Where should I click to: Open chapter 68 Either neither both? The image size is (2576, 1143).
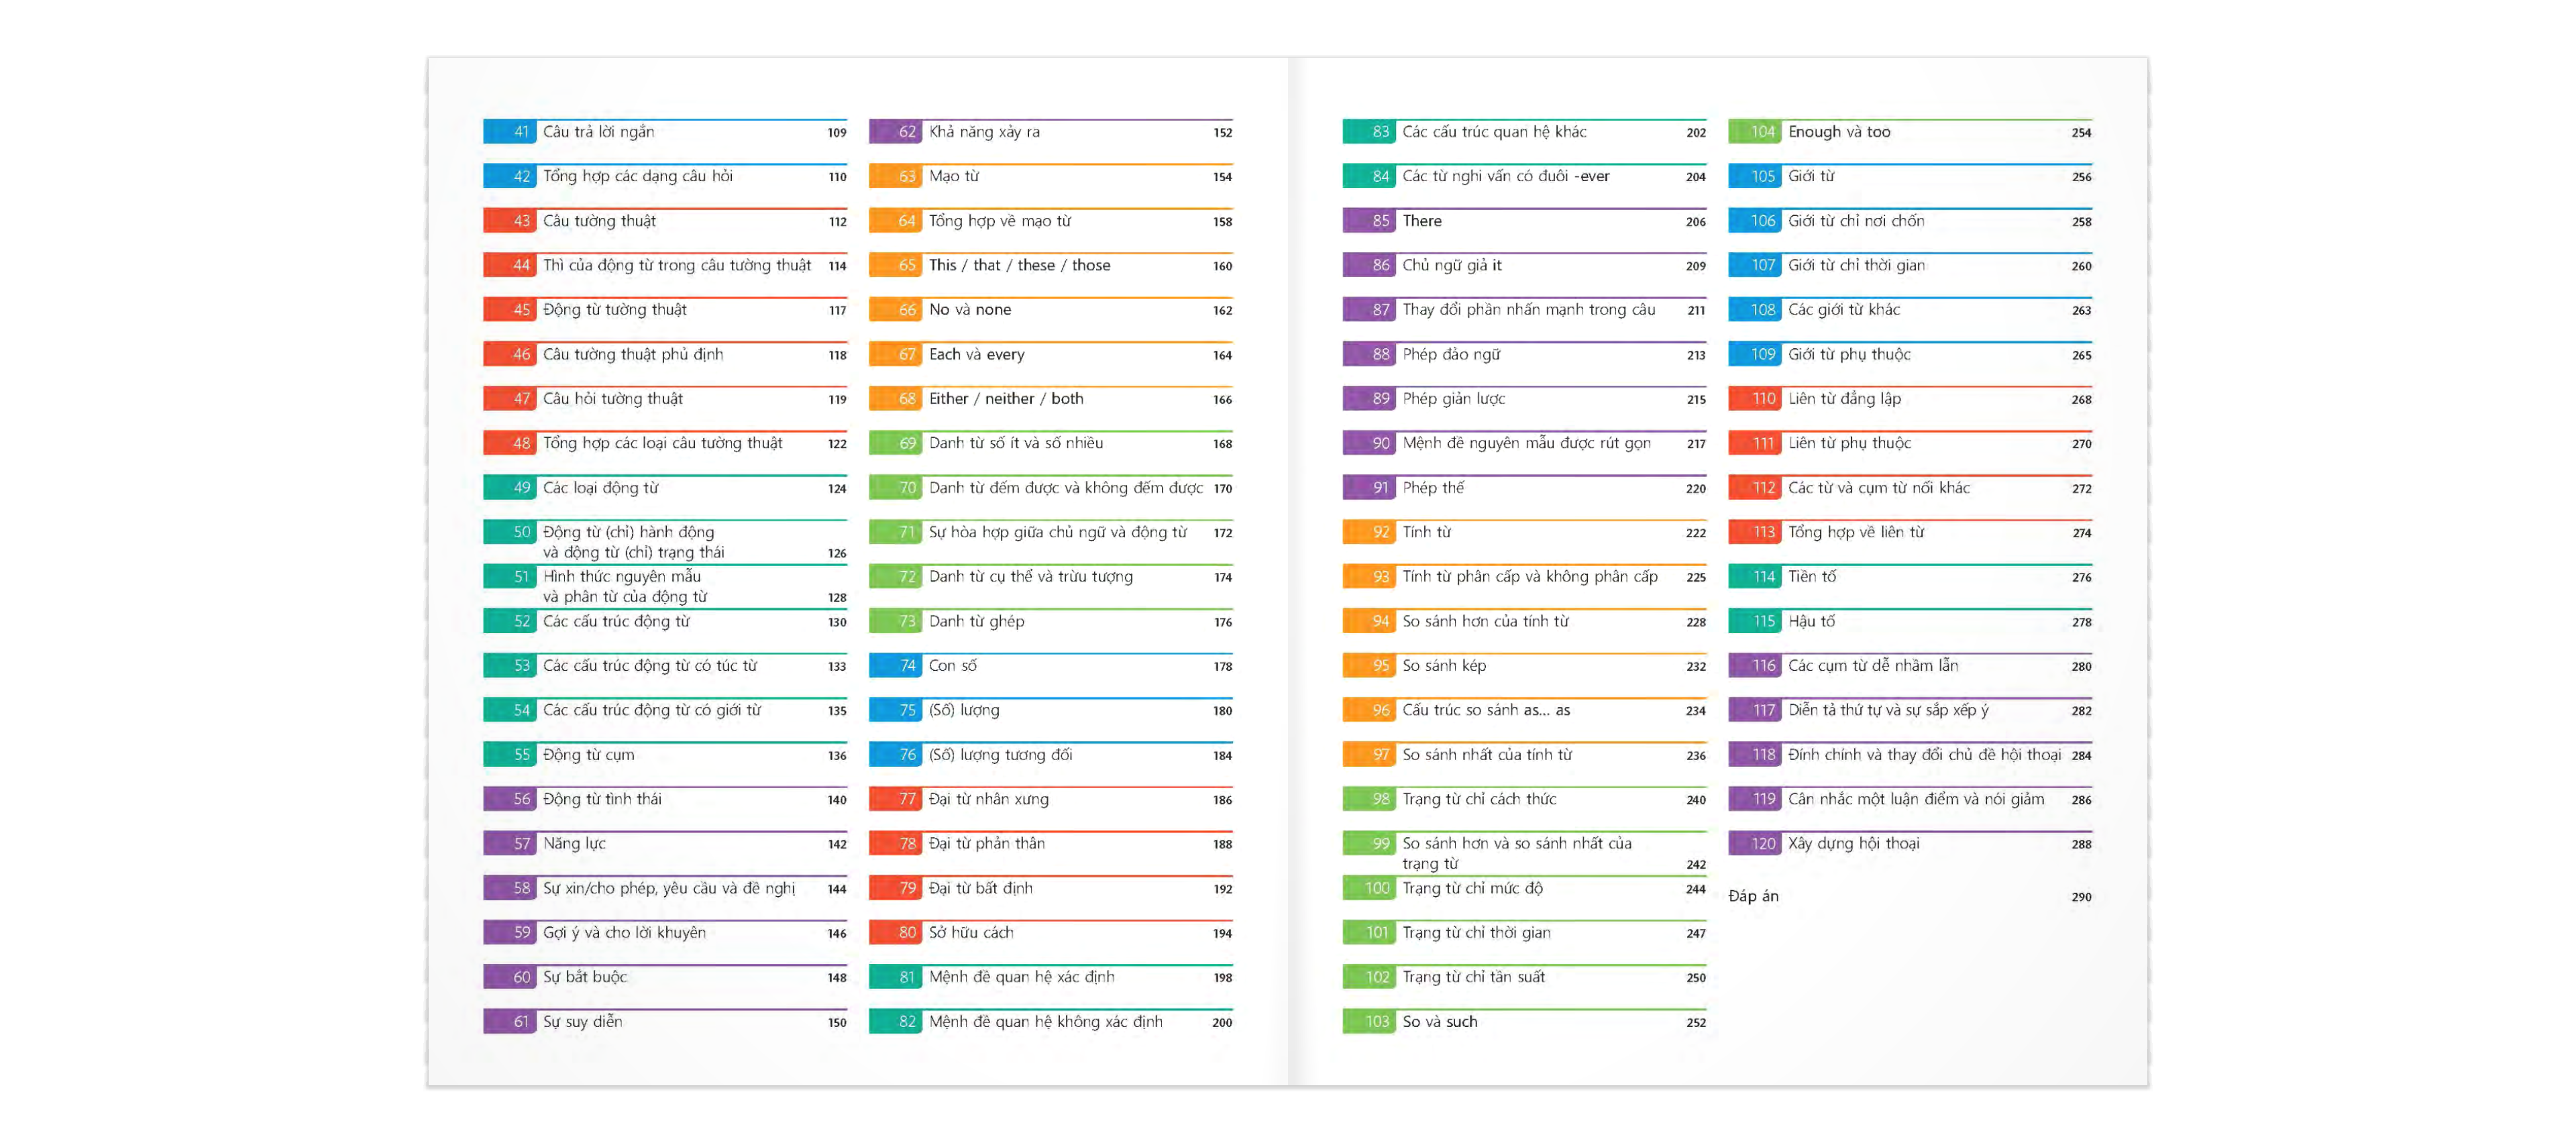point(1005,398)
